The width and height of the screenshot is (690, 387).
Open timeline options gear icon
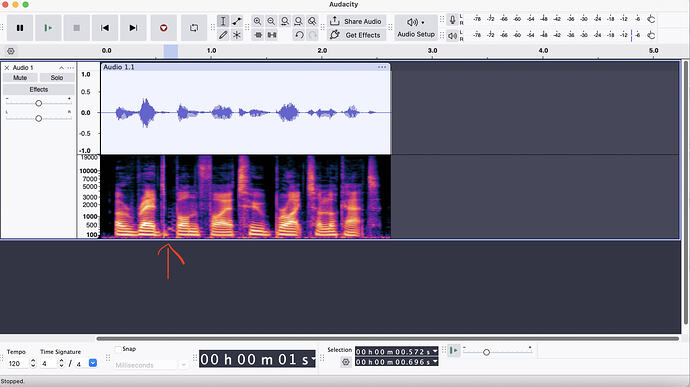(x=11, y=51)
